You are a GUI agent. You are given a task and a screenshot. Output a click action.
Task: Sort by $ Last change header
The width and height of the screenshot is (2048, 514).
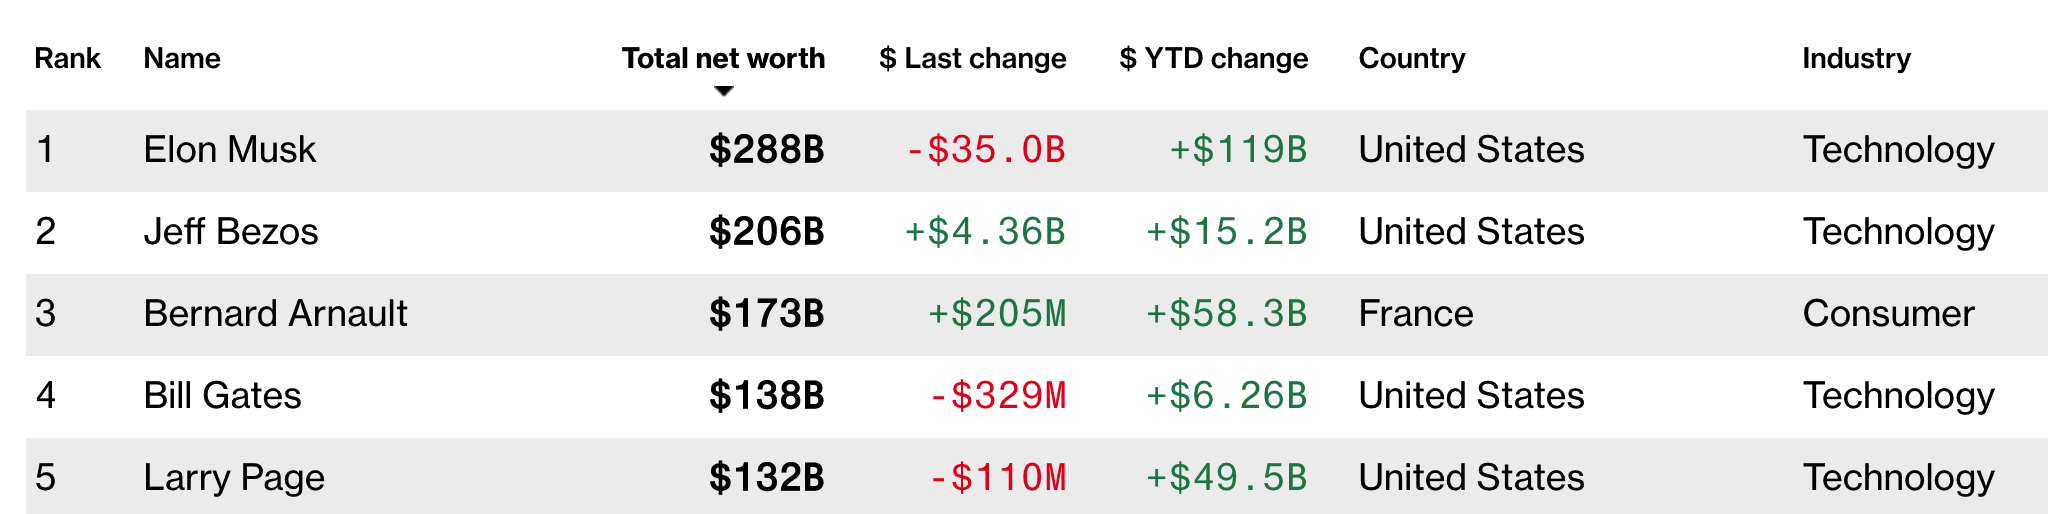(972, 58)
